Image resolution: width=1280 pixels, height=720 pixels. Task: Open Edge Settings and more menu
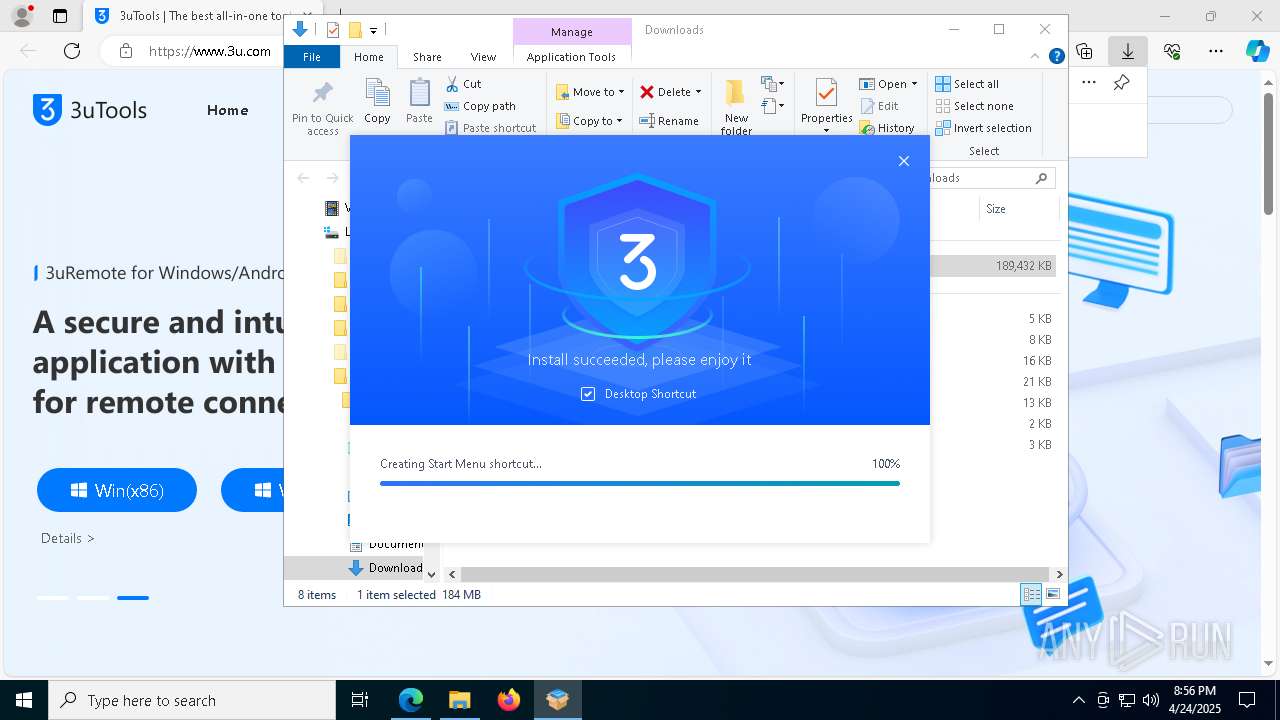(x=1216, y=50)
